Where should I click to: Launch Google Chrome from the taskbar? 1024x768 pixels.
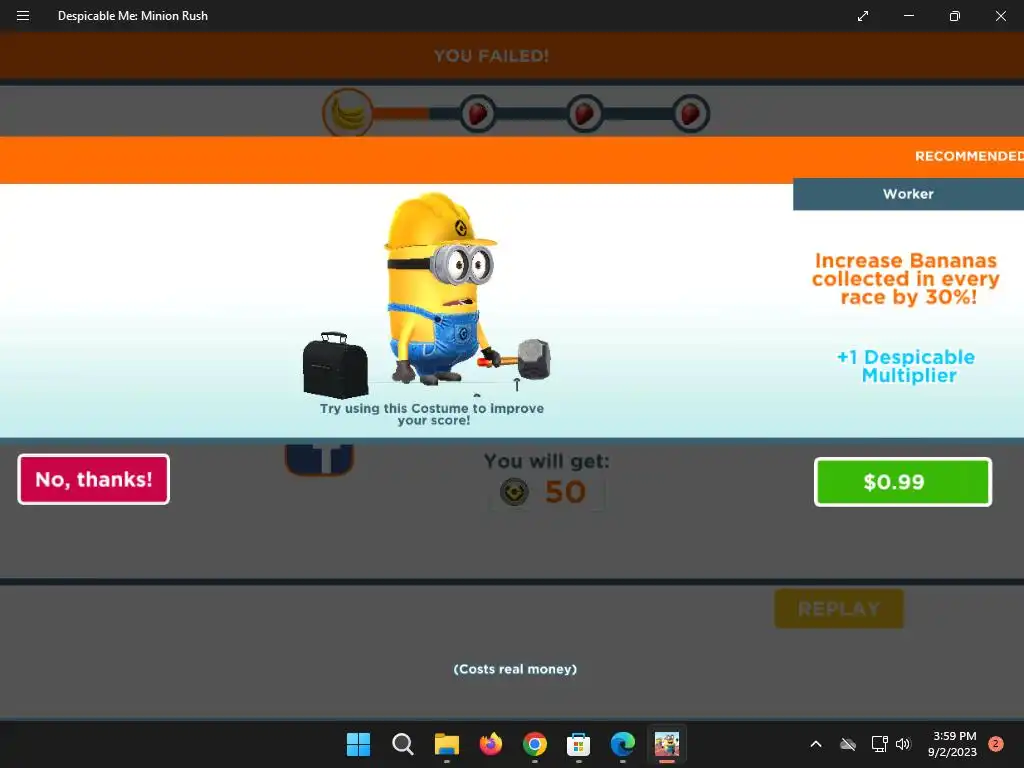tap(535, 744)
